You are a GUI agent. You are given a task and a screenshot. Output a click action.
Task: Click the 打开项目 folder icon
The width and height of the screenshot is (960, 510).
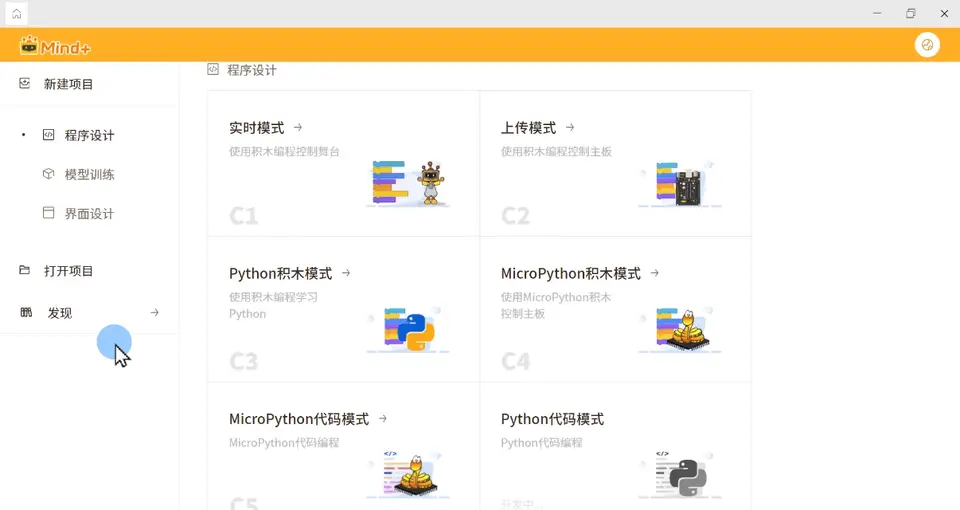click(x=24, y=270)
